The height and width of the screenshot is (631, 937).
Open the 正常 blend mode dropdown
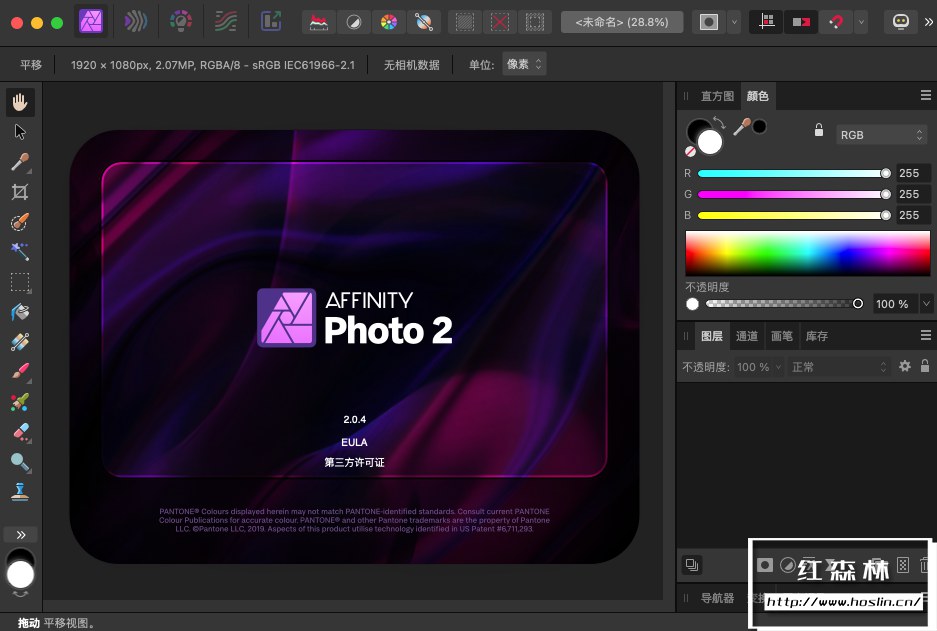(840, 367)
